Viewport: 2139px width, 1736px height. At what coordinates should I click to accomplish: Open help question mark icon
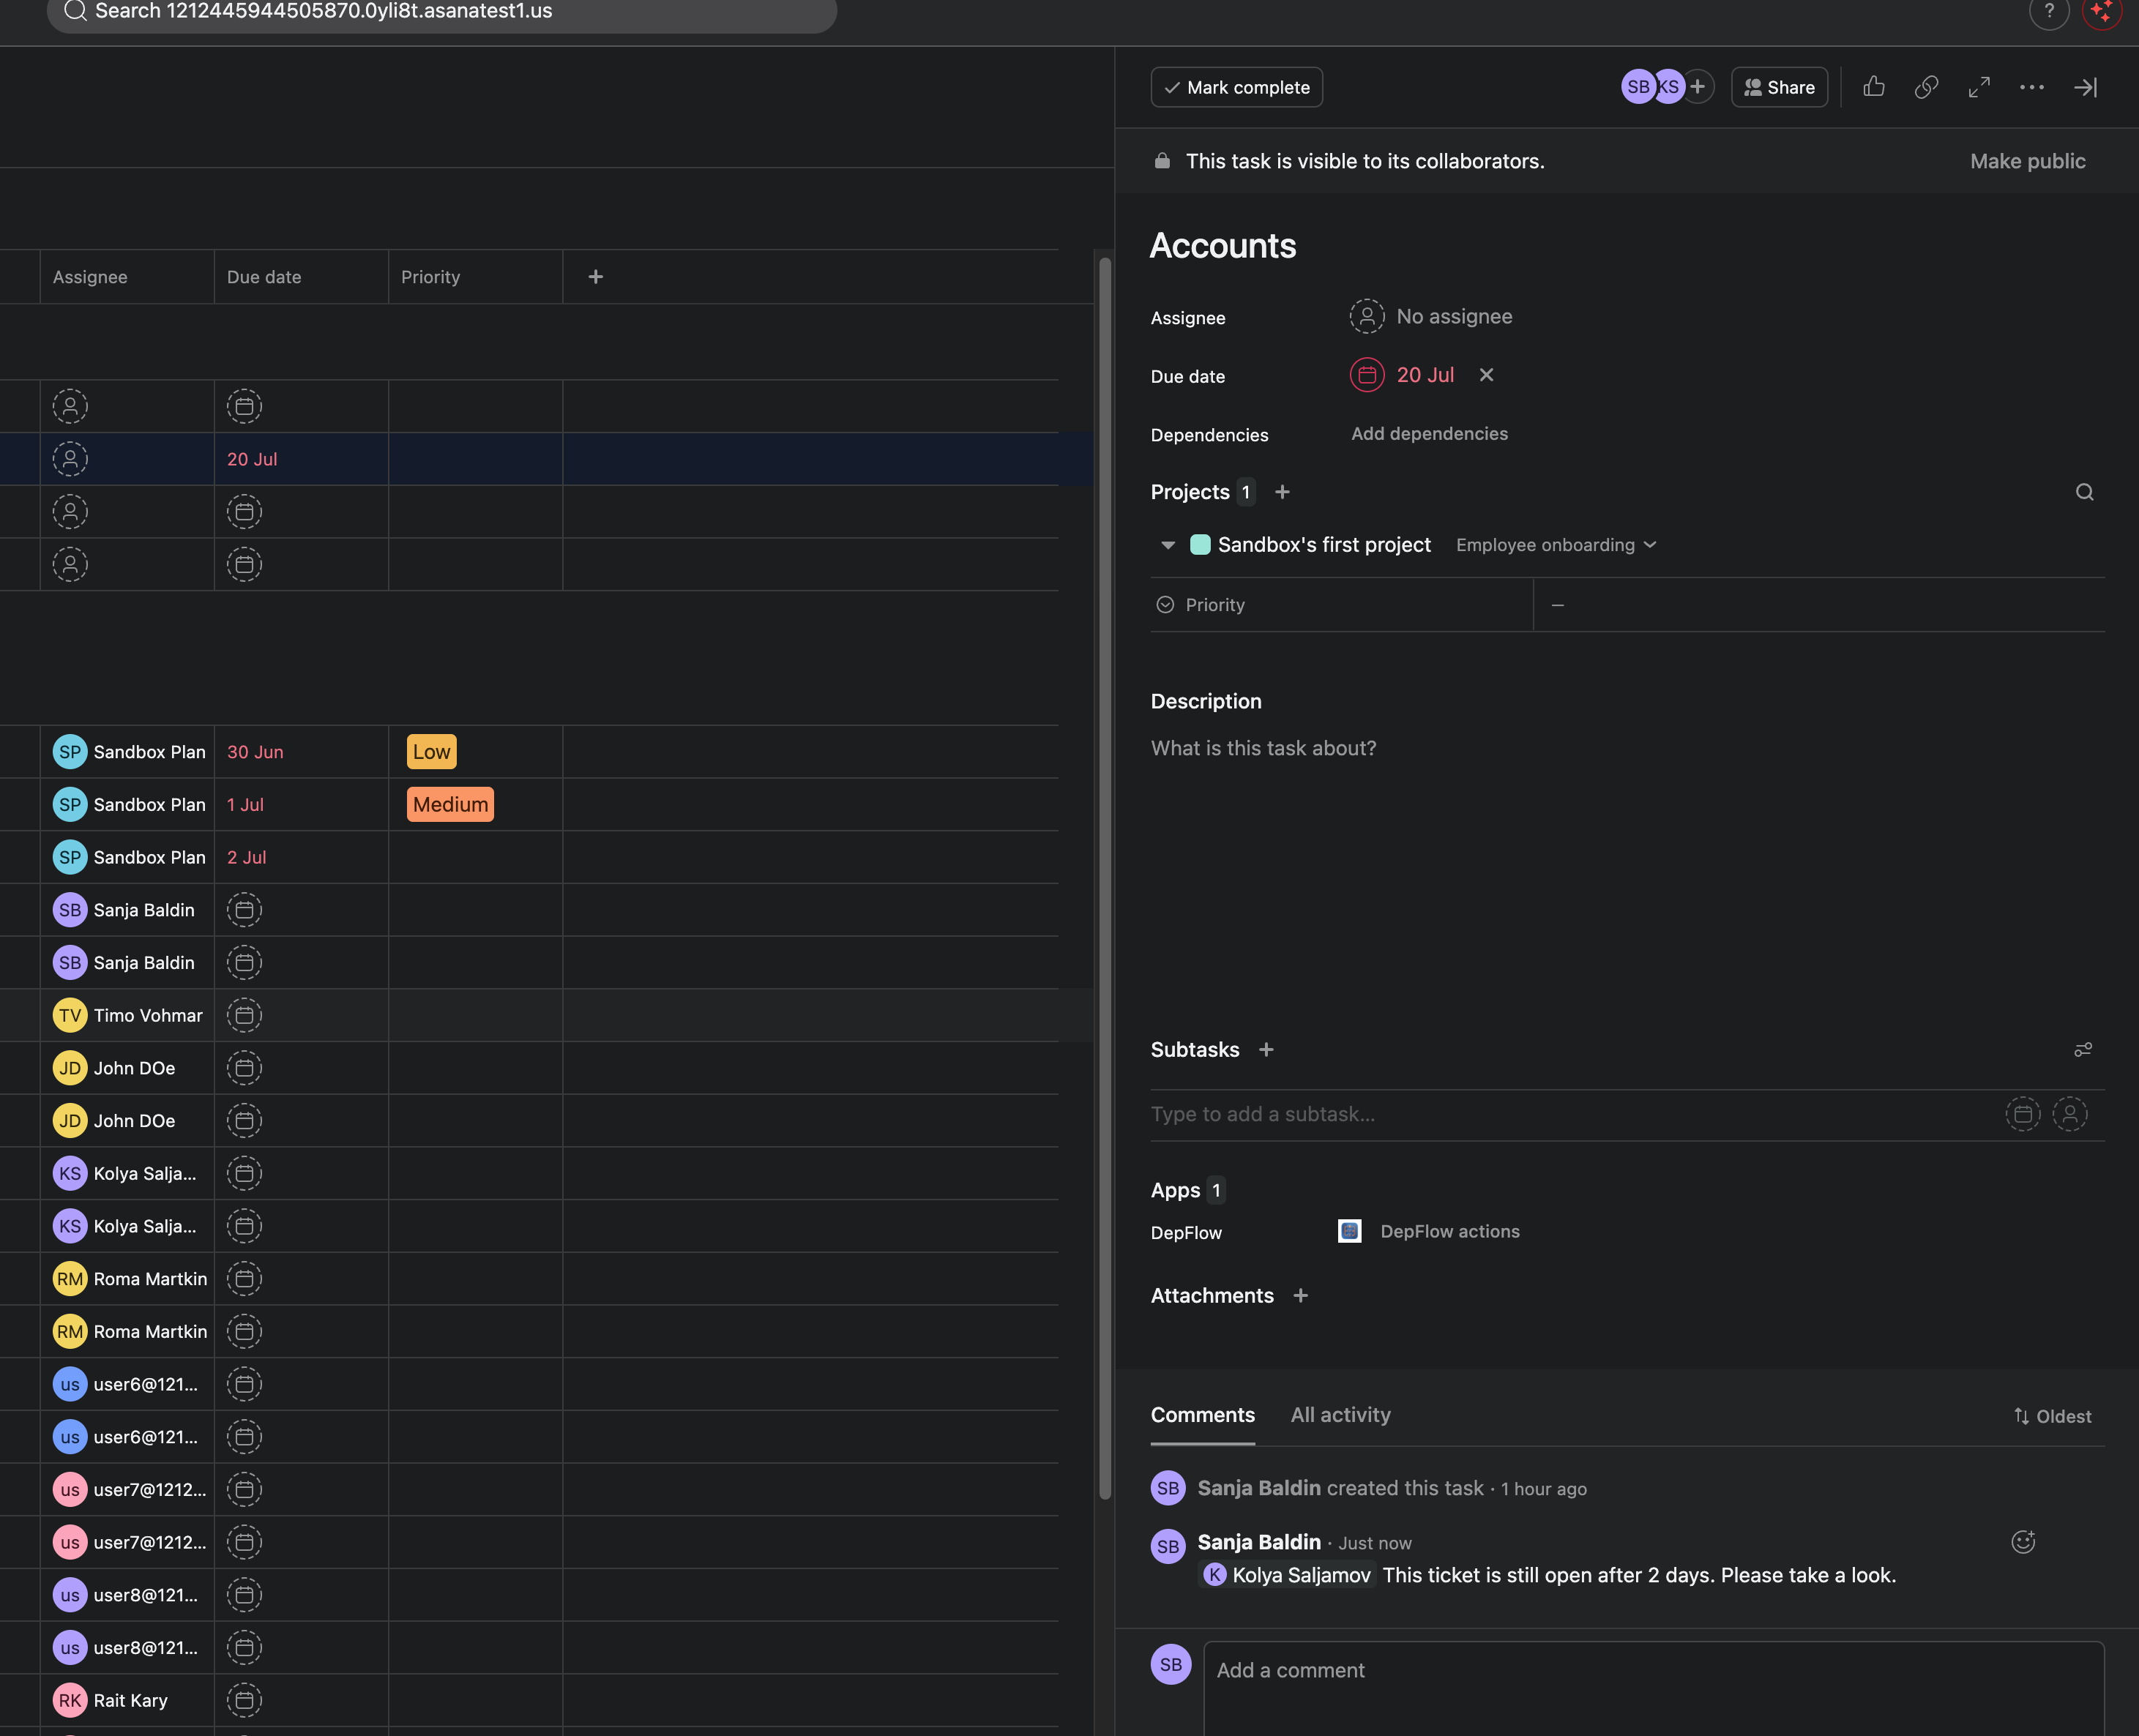tap(2049, 11)
